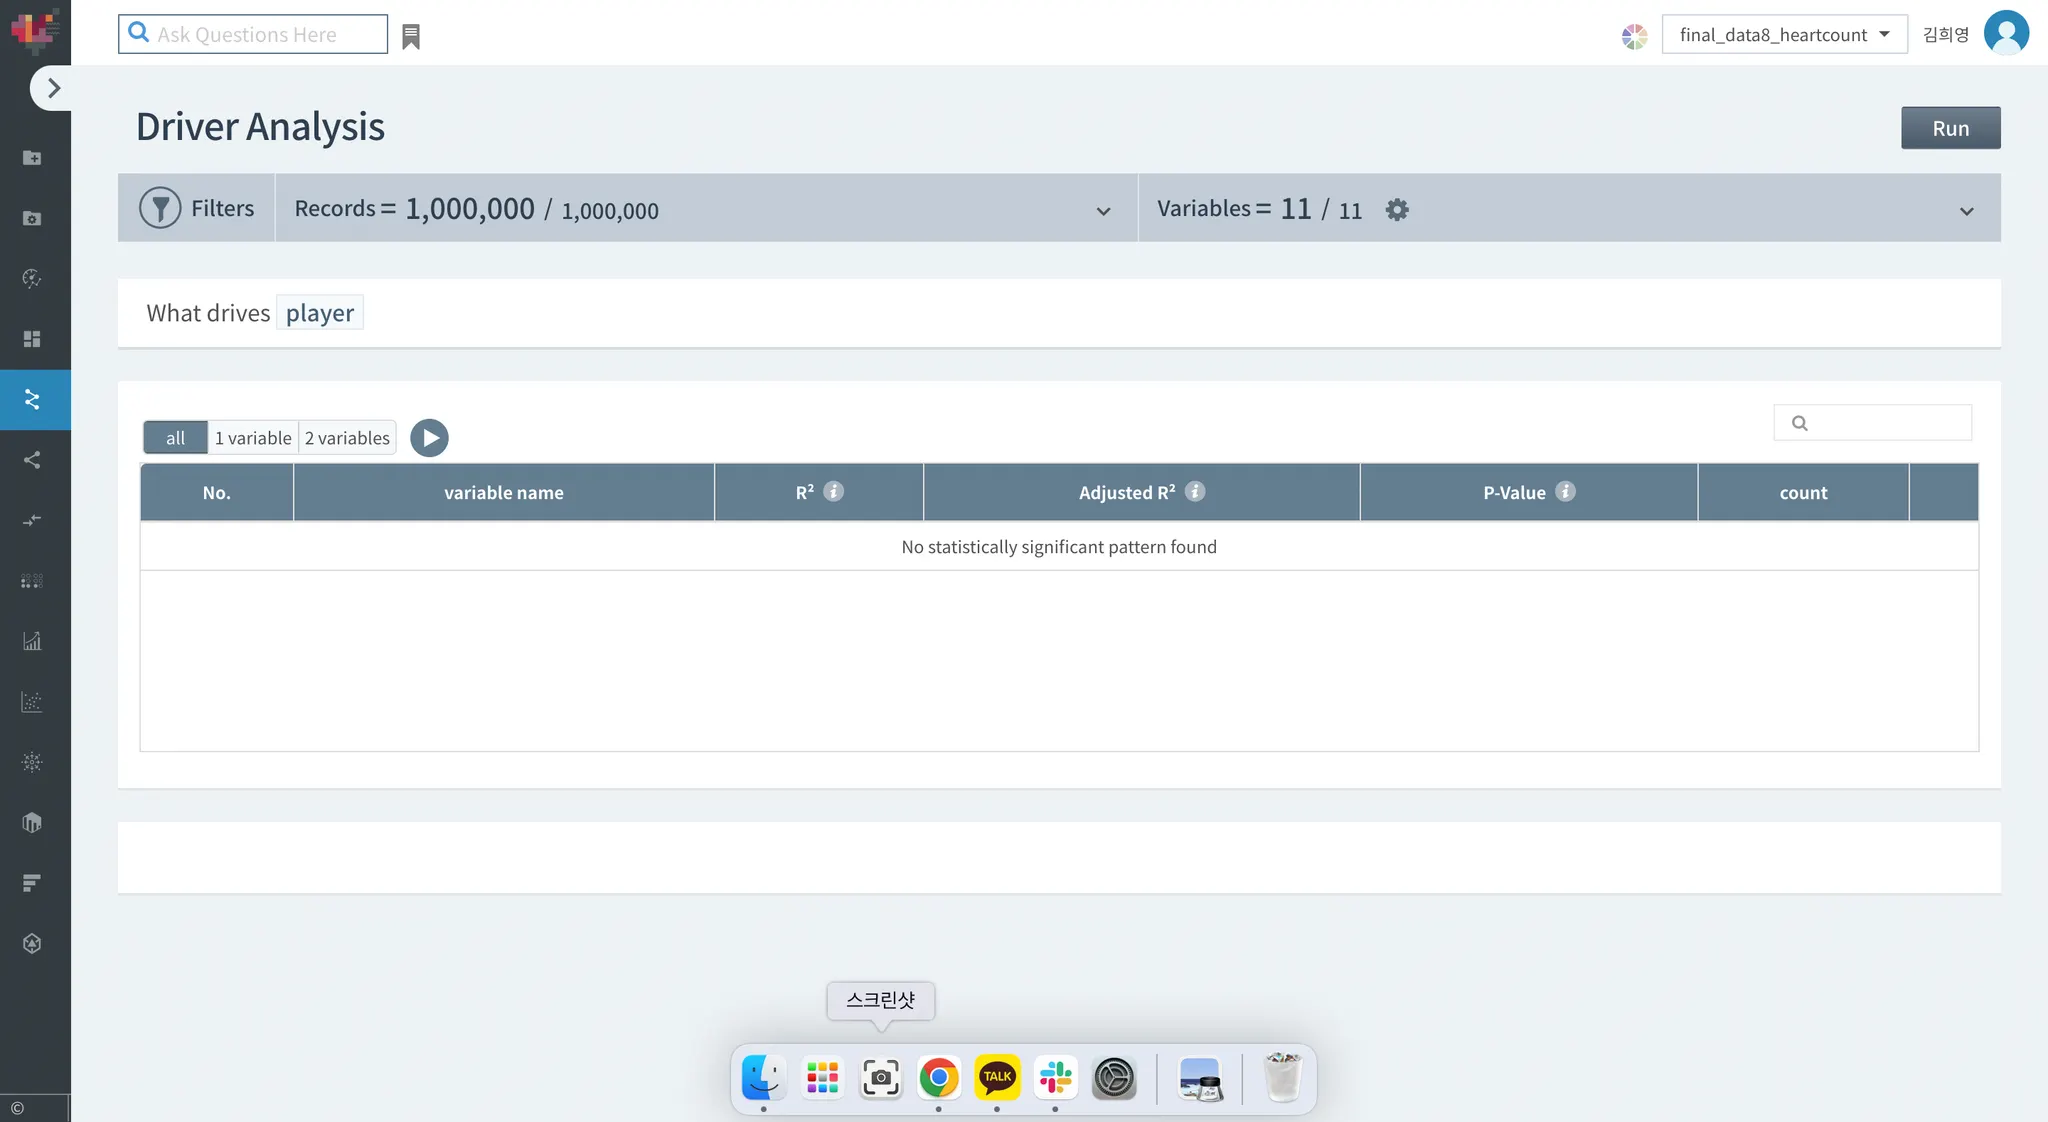The image size is (2048, 1122).
Task: Click the Filters funnel icon
Action: [160, 208]
